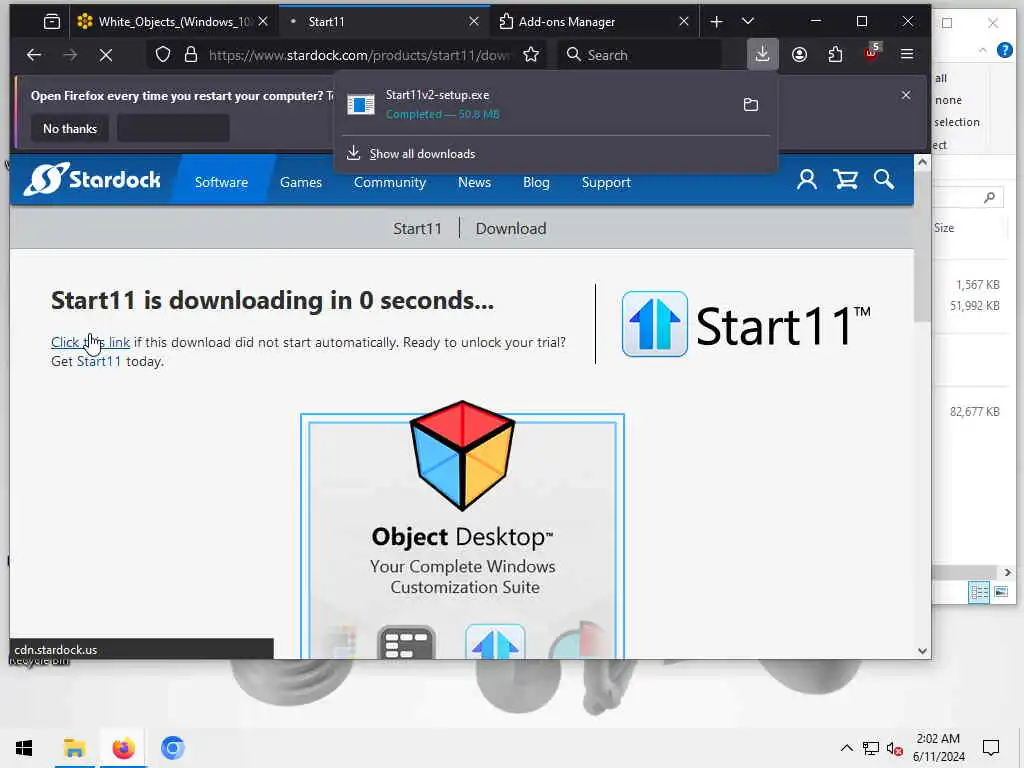The width and height of the screenshot is (1024, 768).
Task: Open Firefox View tab overview icon
Action: pyautogui.click(x=52, y=22)
